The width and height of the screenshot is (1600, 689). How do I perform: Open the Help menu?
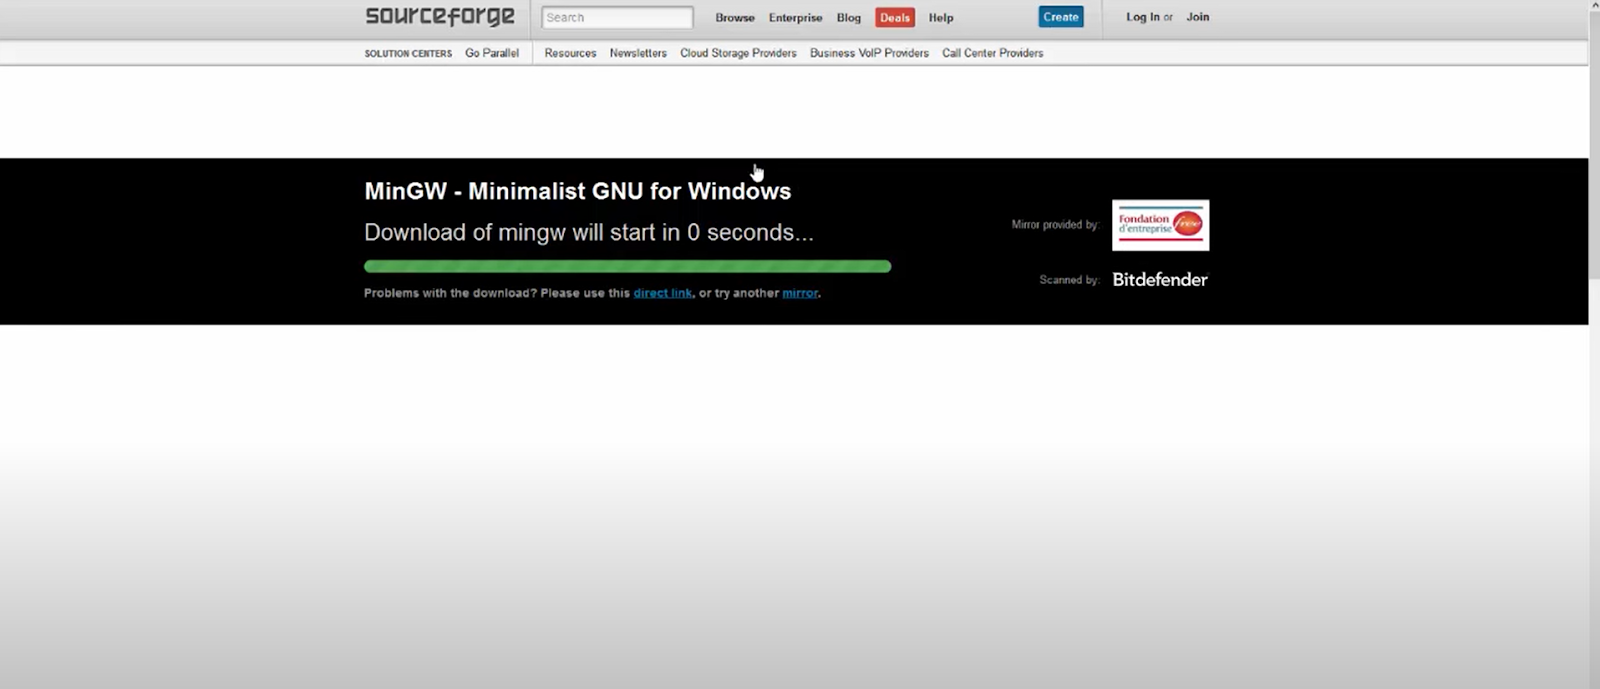[941, 17]
